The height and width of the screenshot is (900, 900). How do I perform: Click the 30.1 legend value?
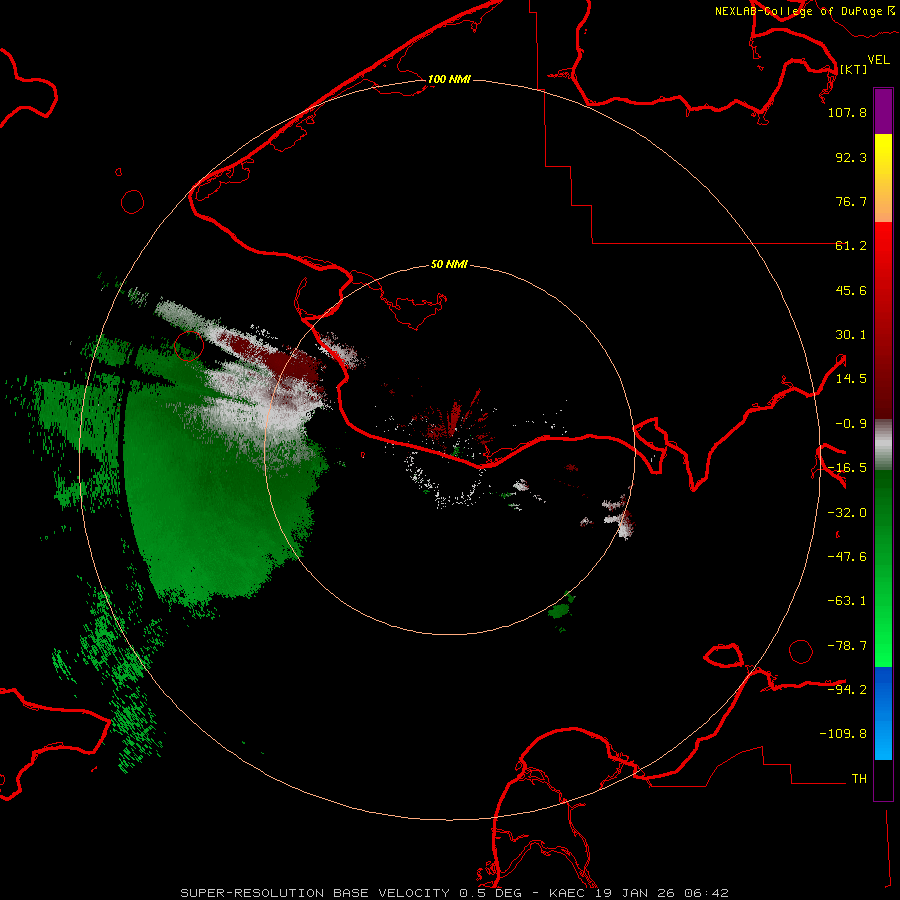tap(851, 335)
